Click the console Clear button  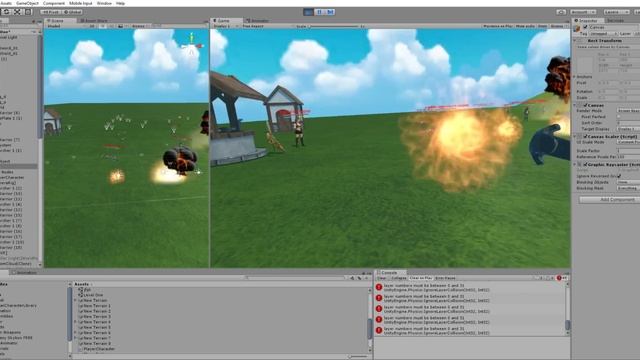click(x=381, y=278)
